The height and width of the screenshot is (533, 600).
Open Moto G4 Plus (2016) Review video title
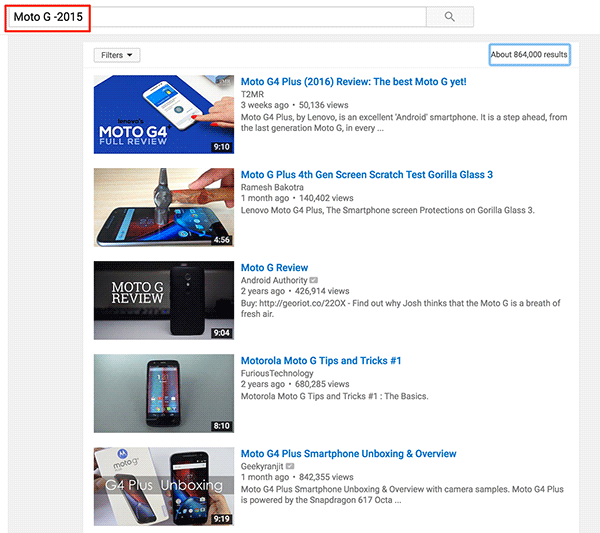pyautogui.click(x=353, y=82)
